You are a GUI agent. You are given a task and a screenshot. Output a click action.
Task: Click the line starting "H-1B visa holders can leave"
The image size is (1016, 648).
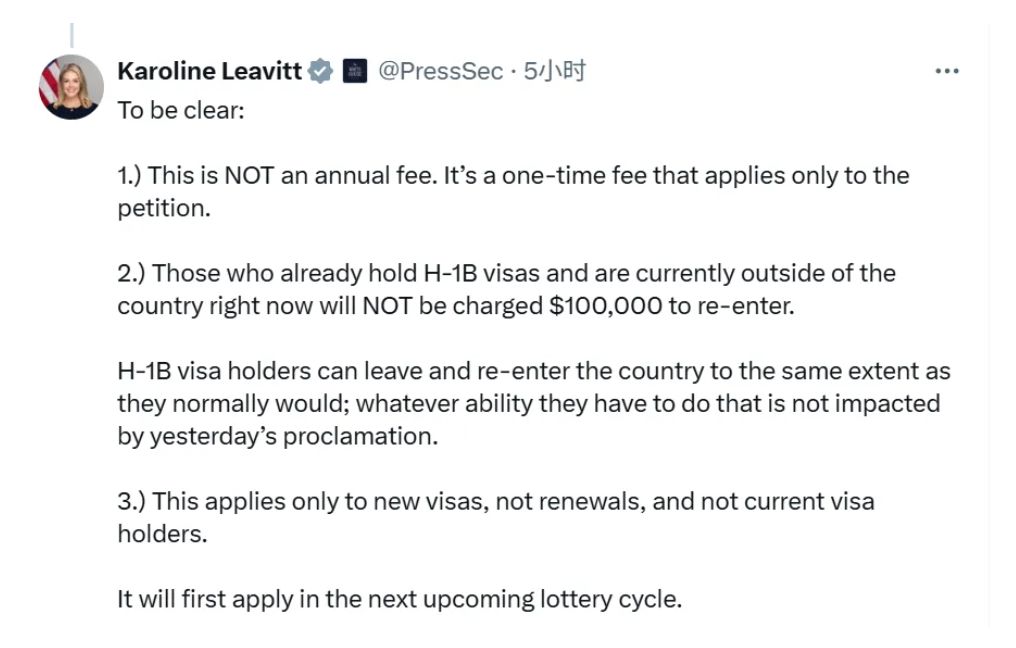click(x=533, y=371)
